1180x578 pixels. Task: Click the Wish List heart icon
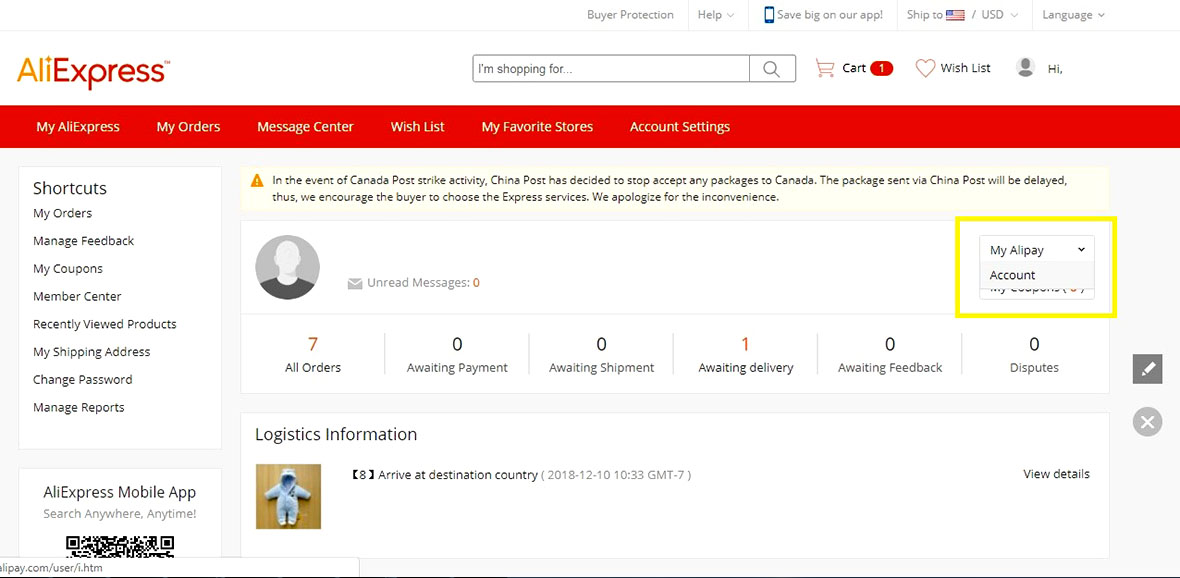point(925,68)
